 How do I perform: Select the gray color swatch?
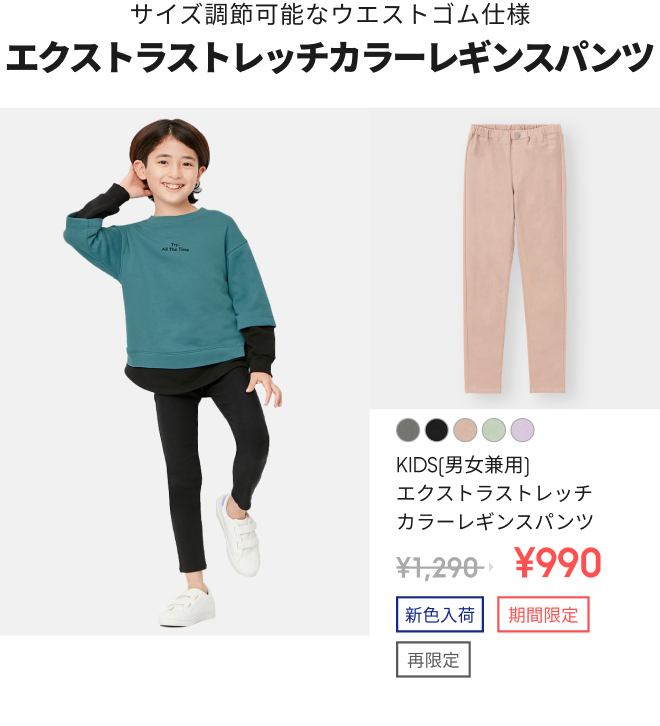pyautogui.click(x=408, y=430)
